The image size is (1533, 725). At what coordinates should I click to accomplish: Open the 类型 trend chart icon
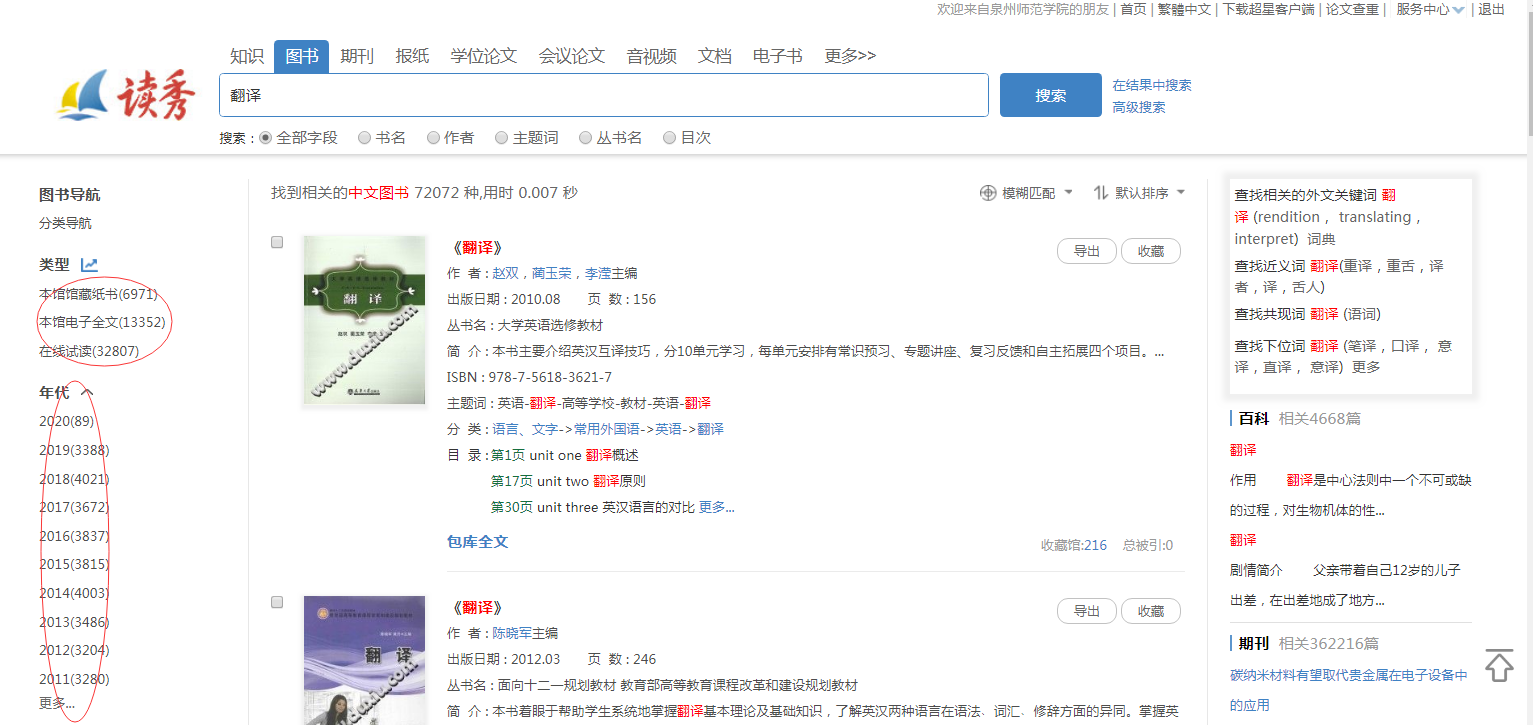coord(90,265)
